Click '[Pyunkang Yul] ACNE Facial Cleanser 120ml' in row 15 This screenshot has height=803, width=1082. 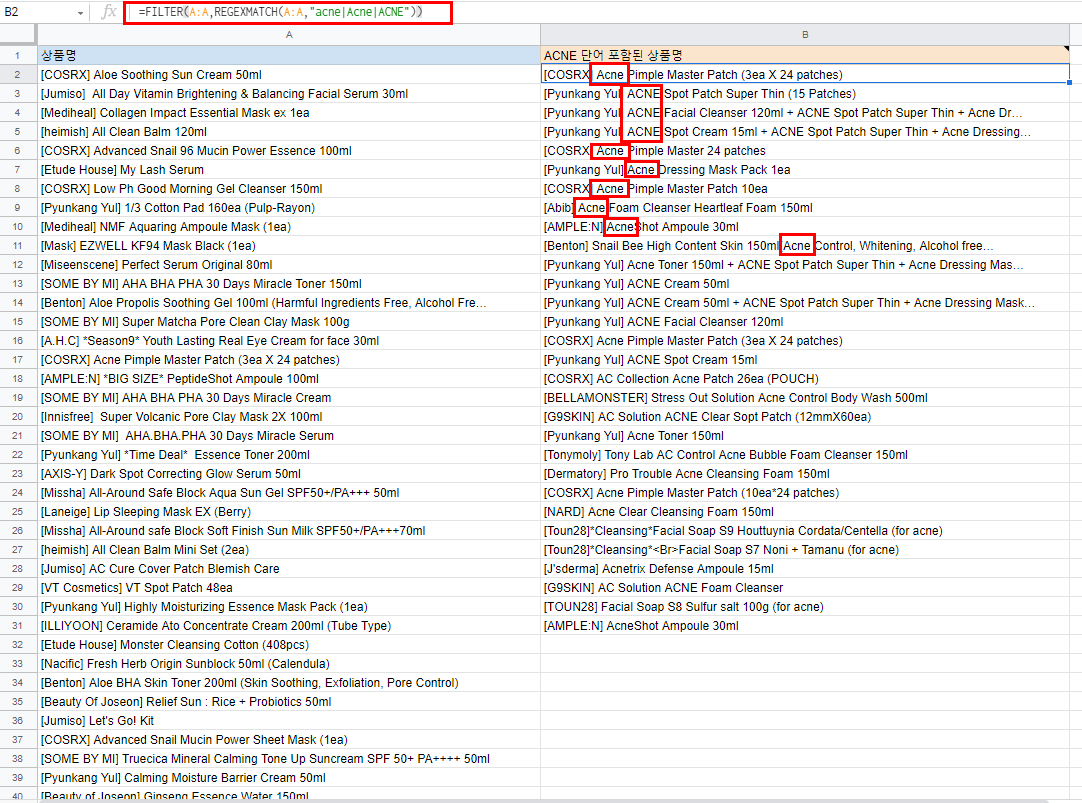pyautogui.click(x=805, y=321)
